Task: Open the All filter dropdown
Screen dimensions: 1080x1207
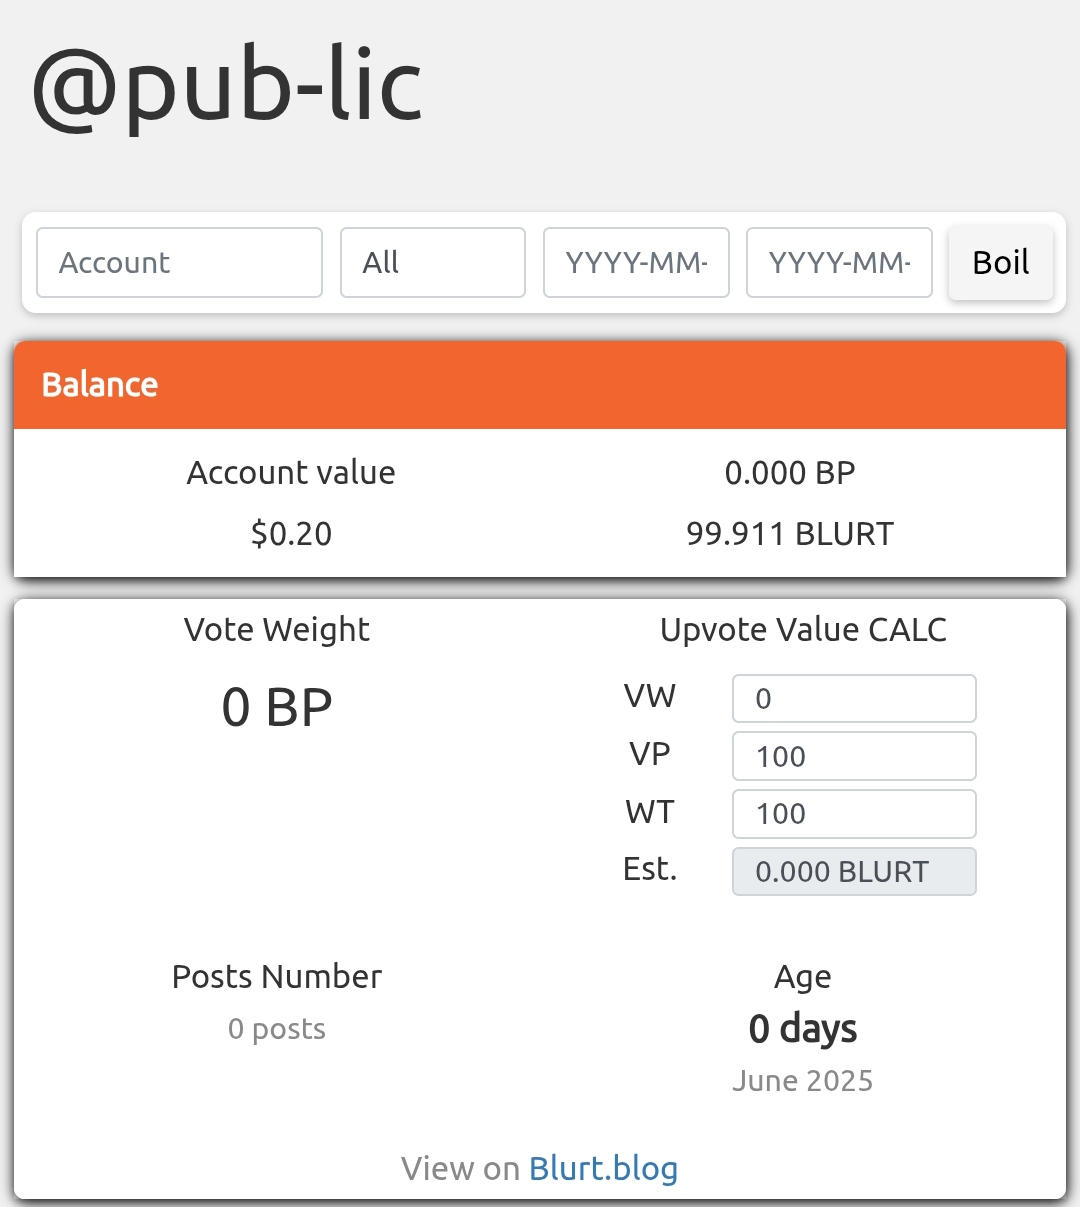Action: point(433,263)
